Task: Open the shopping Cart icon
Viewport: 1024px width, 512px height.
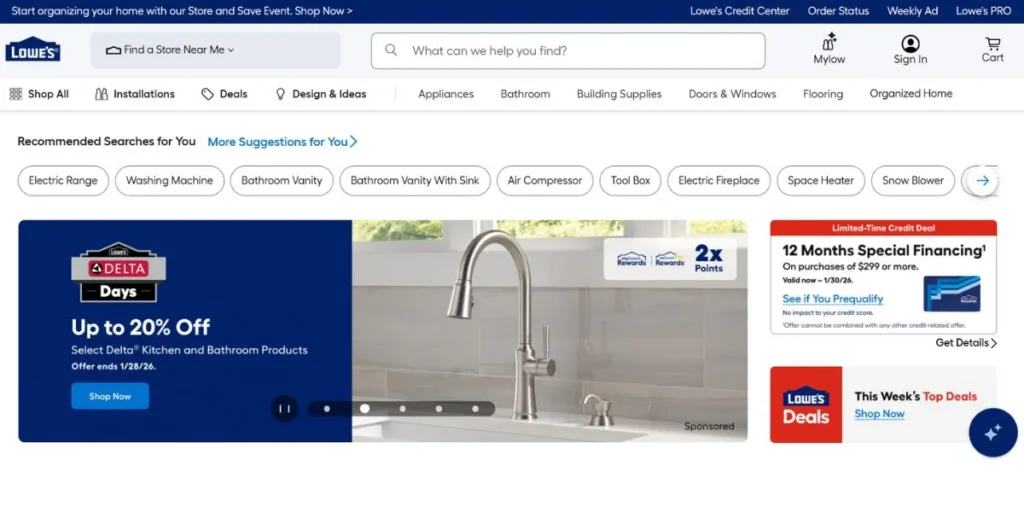Action: pos(992,44)
